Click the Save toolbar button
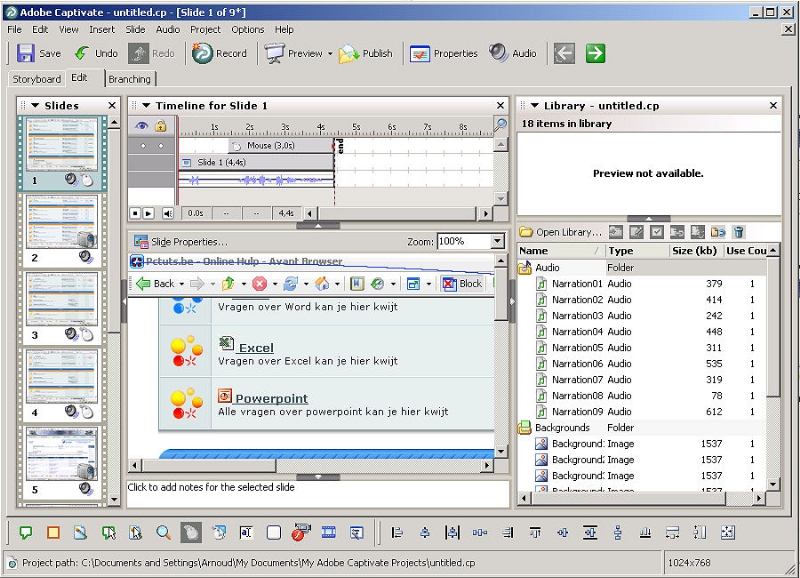The height and width of the screenshot is (578, 800). (x=39, y=54)
